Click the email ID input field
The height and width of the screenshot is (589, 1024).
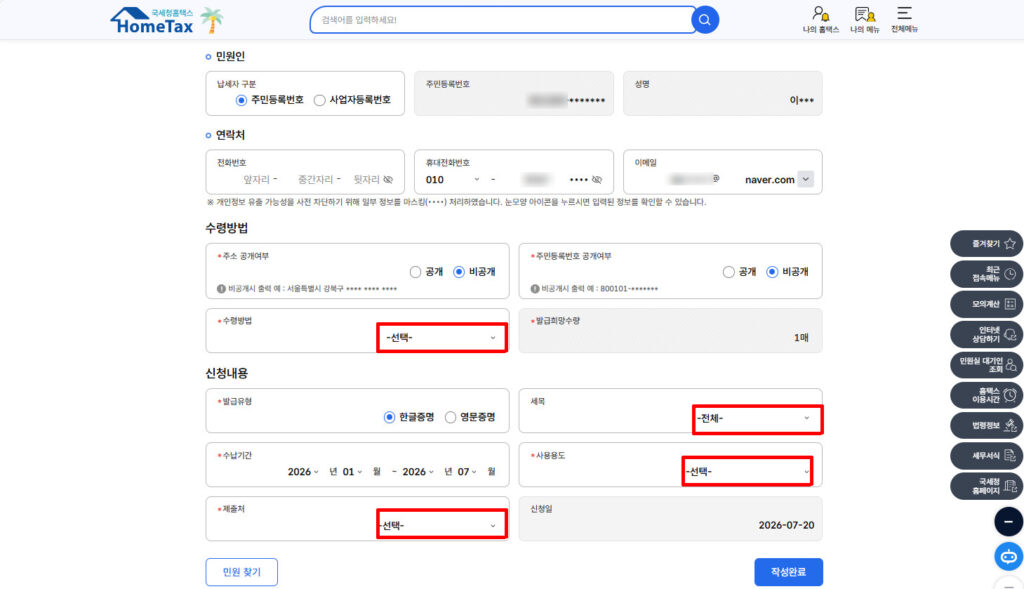[x=690, y=180]
